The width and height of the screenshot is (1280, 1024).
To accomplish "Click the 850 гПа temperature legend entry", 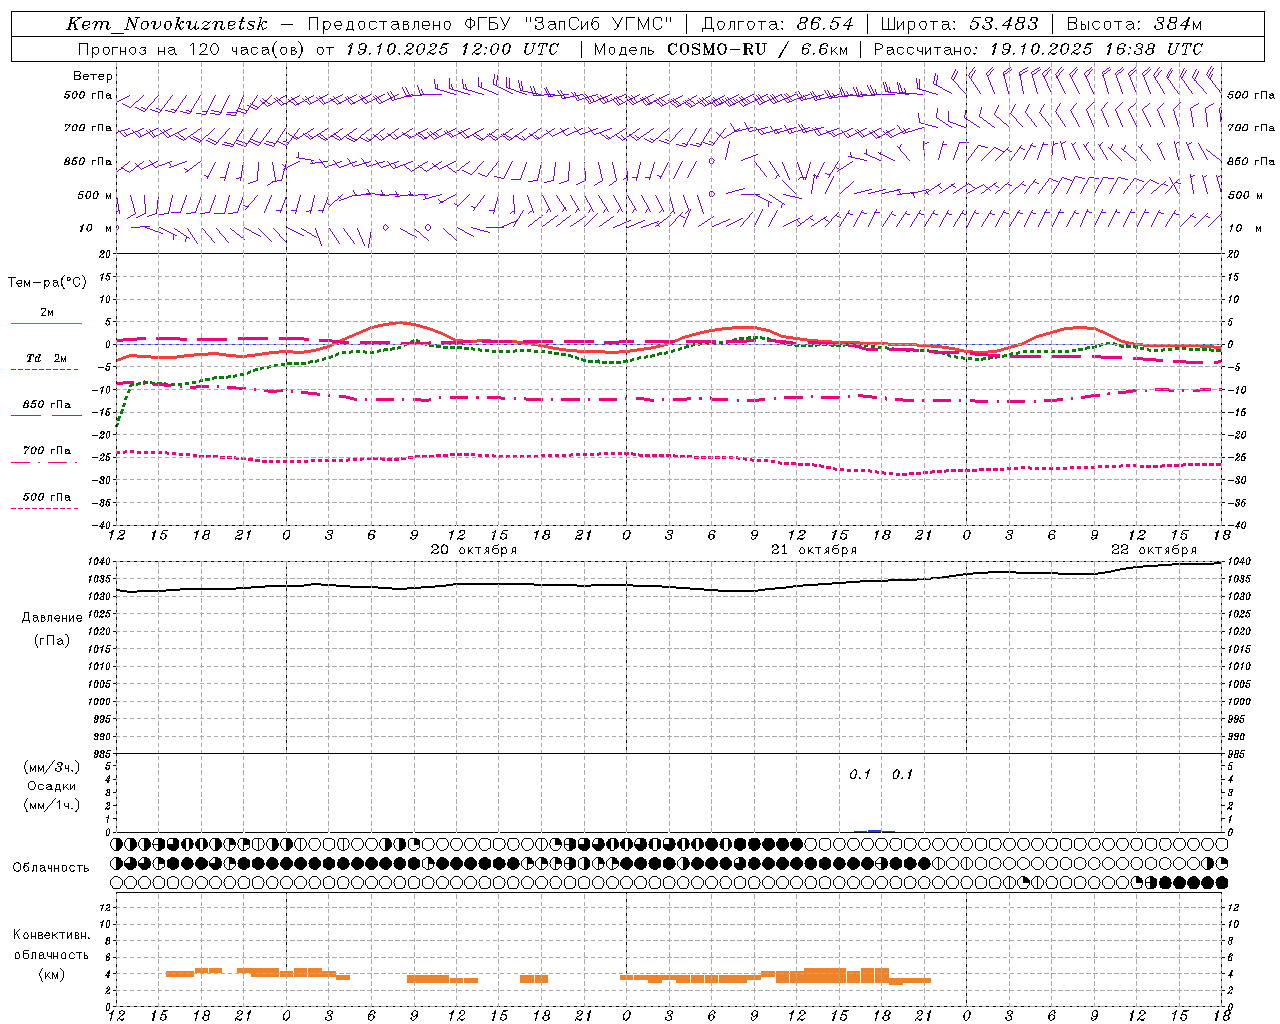I will coord(47,405).
